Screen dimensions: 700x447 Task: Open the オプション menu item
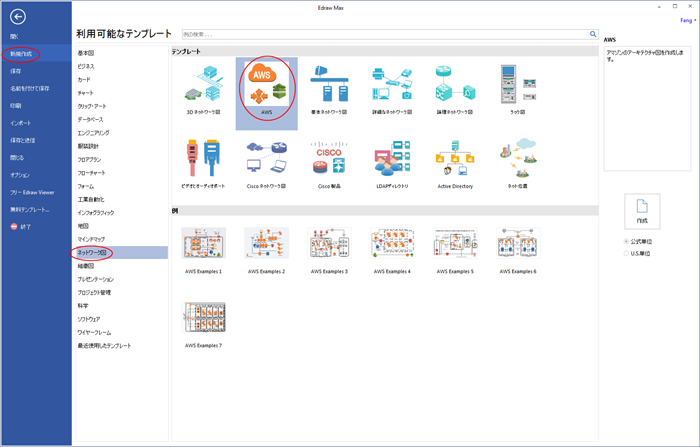click(x=20, y=175)
